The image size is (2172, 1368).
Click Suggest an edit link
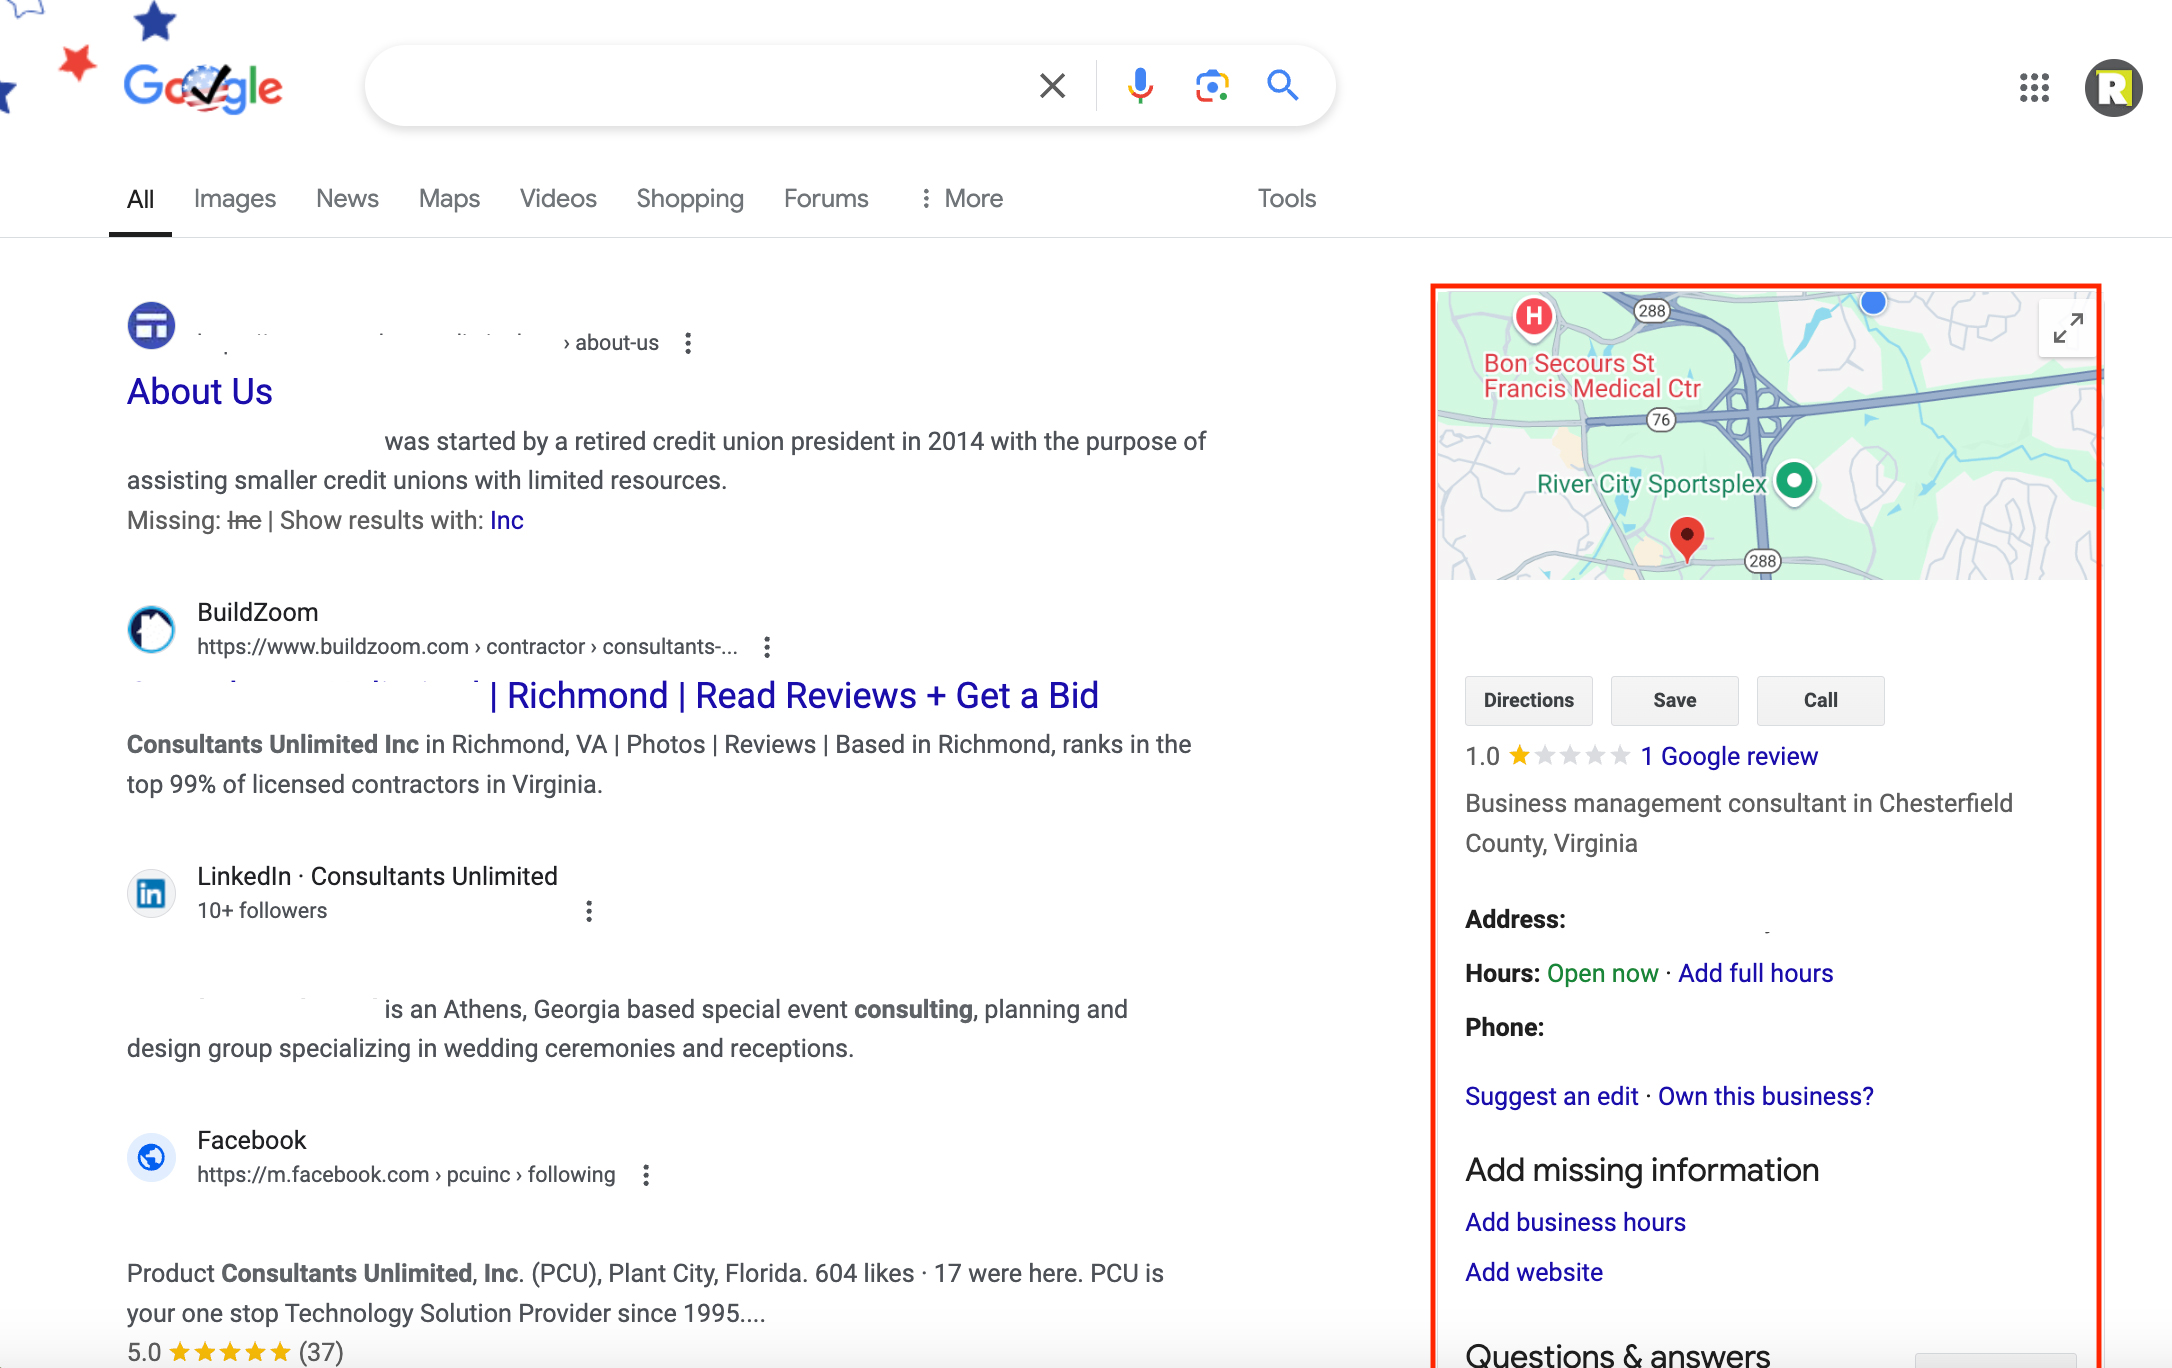pyautogui.click(x=1552, y=1097)
